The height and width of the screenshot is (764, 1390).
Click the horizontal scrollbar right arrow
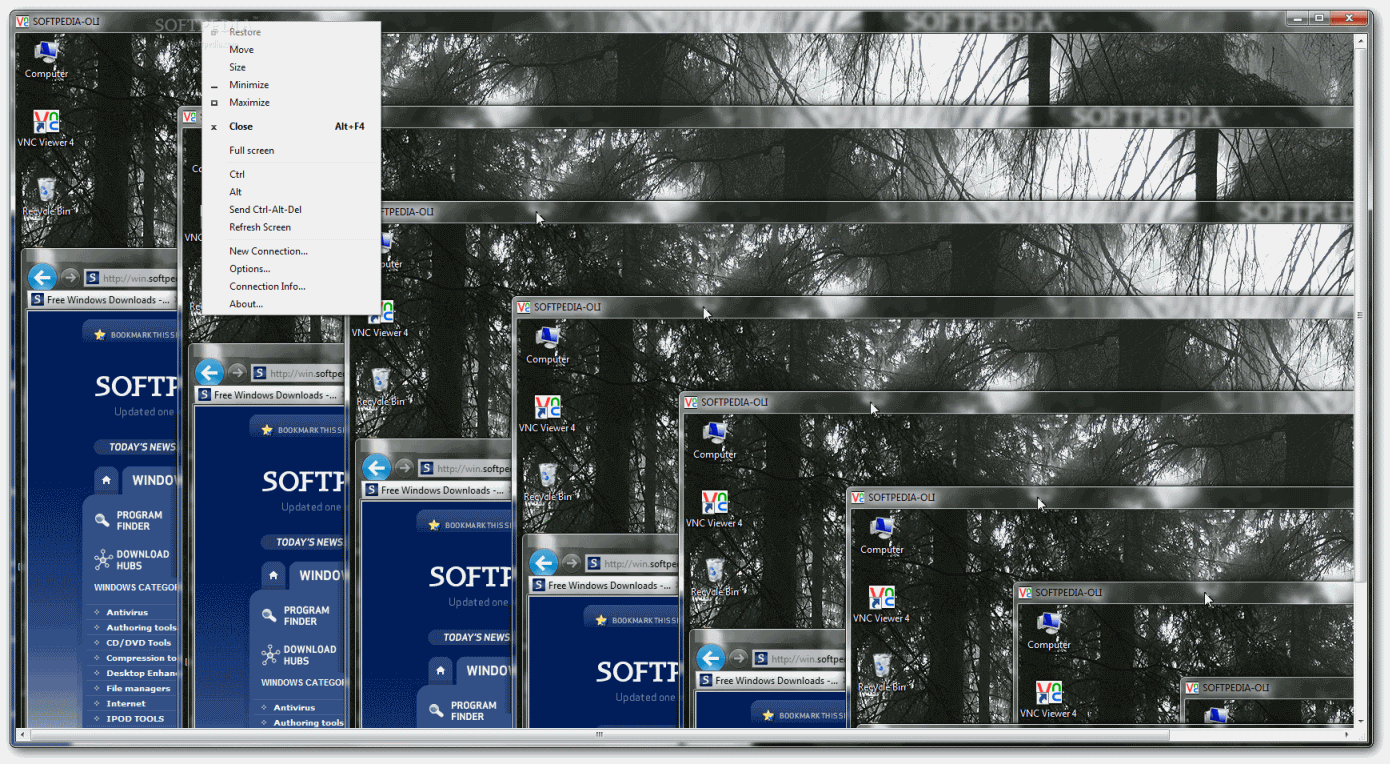point(1346,735)
